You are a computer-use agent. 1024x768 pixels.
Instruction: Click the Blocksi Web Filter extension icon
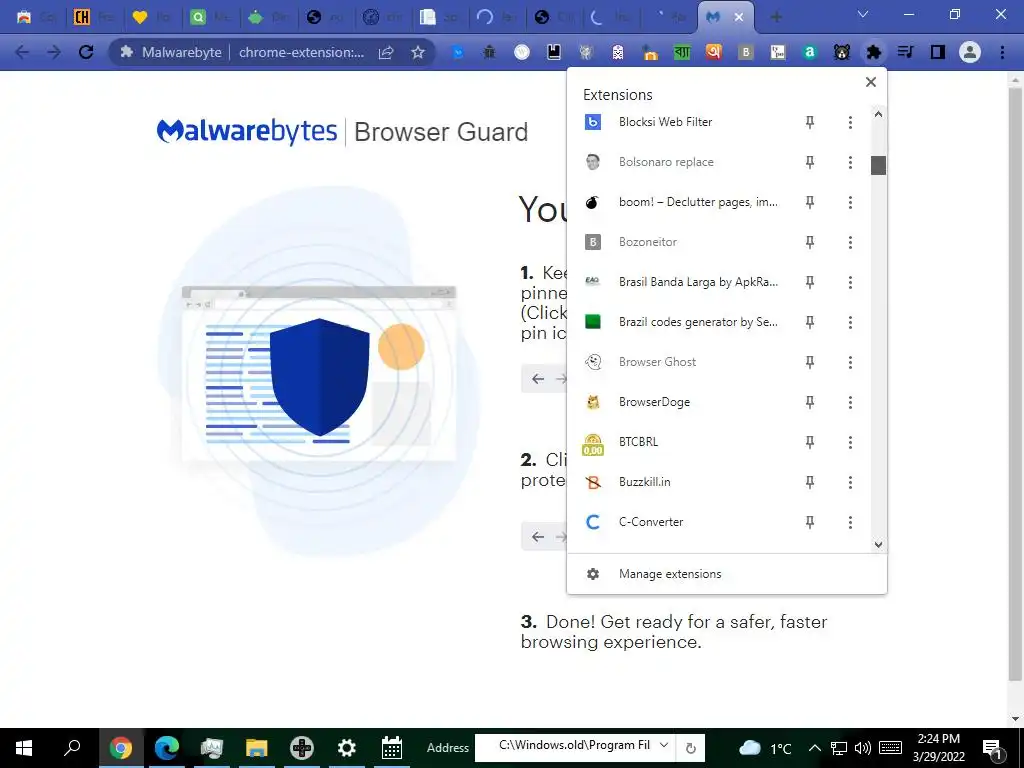click(592, 122)
